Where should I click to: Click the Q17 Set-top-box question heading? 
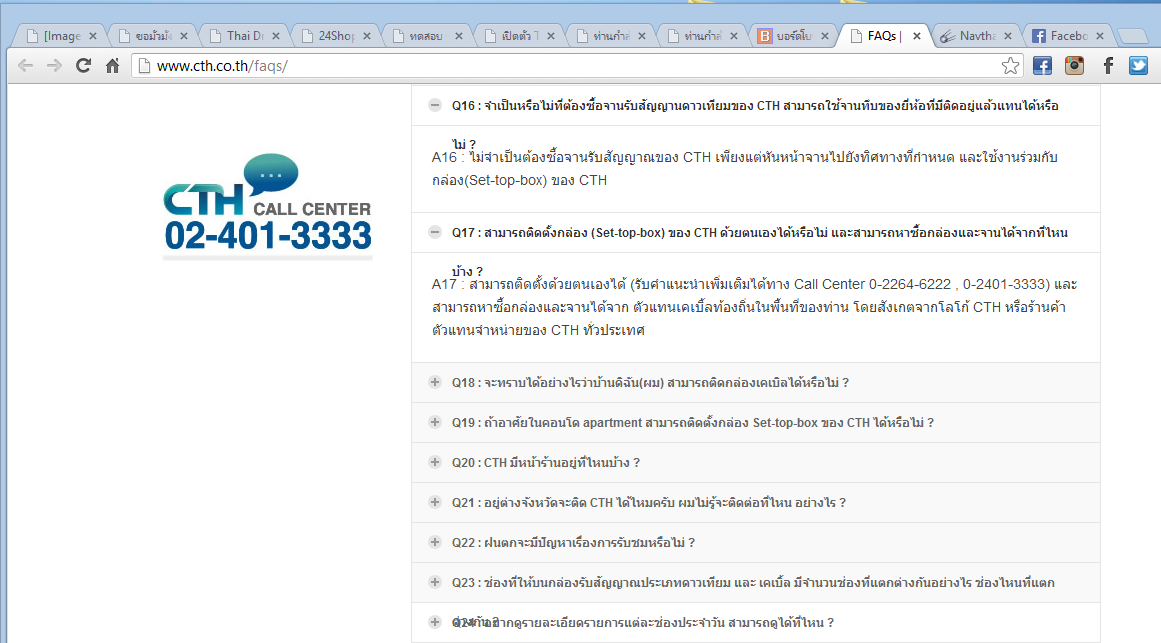click(x=760, y=233)
